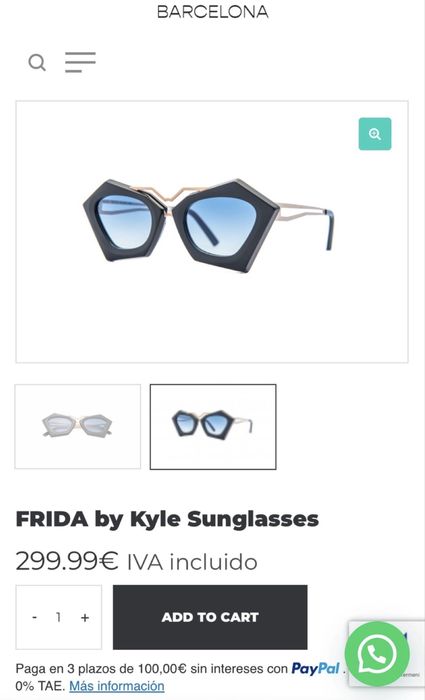Open the Más información link
The width and height of the screenshot is (425, 700).
point(117,685)
